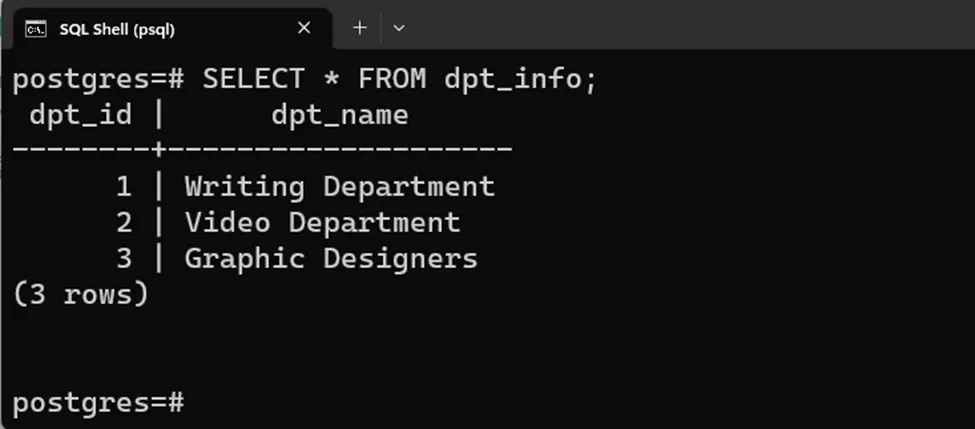Click the Video Department row value
The width and height of the screenshot is (975, 429).
pos(322,222)
